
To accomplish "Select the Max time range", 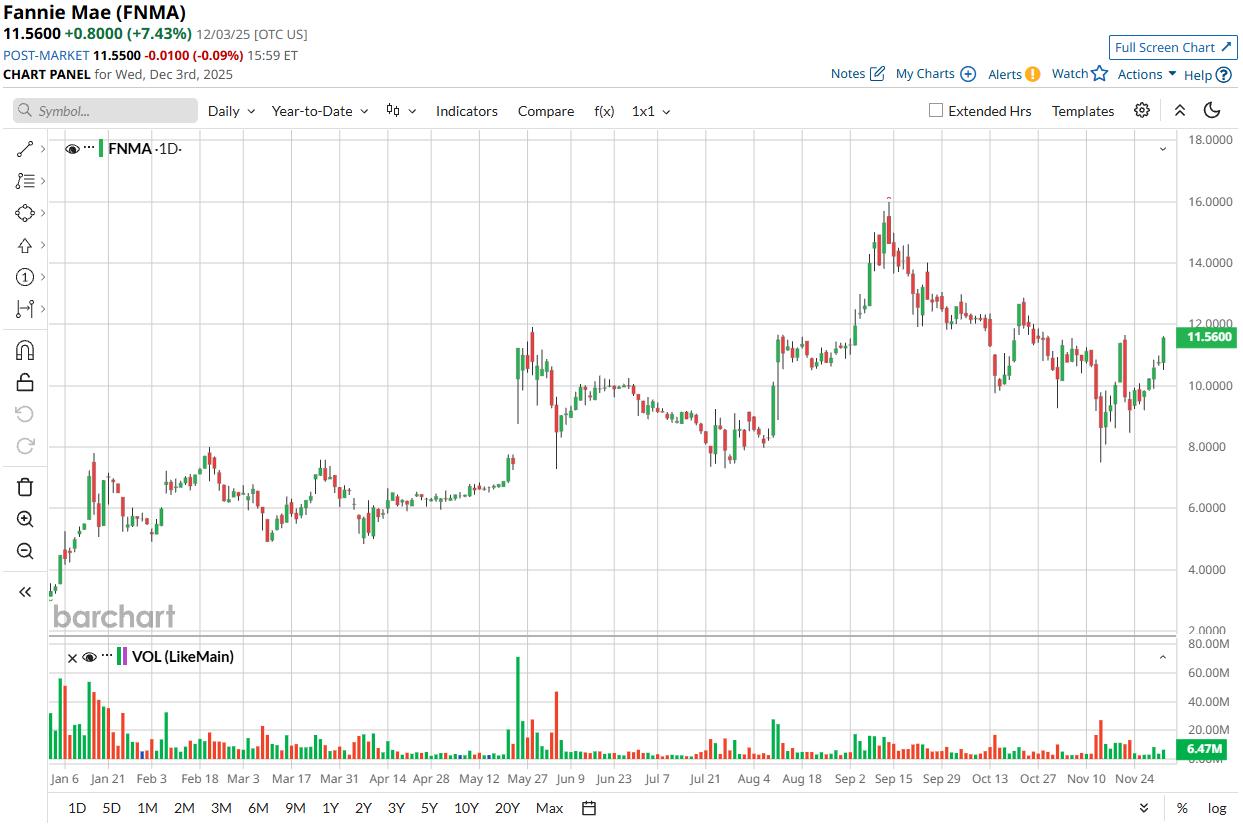I will tap(549, 808).
